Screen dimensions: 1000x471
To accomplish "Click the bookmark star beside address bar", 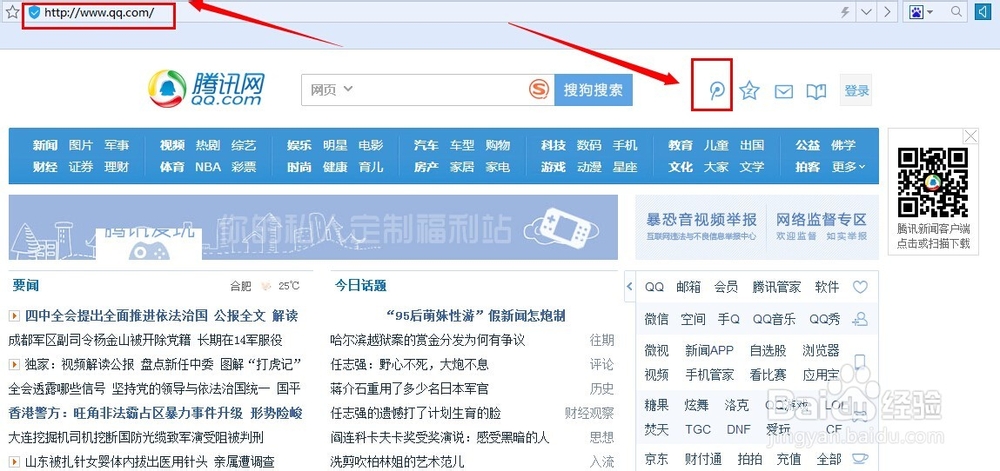I will coord(11,11).
